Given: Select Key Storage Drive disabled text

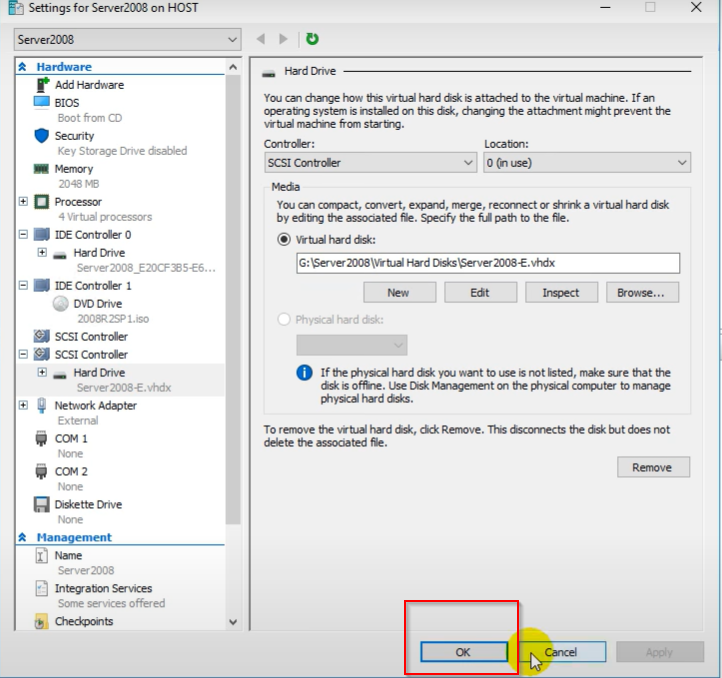Looking at the screenshot, I should [122, 151].
